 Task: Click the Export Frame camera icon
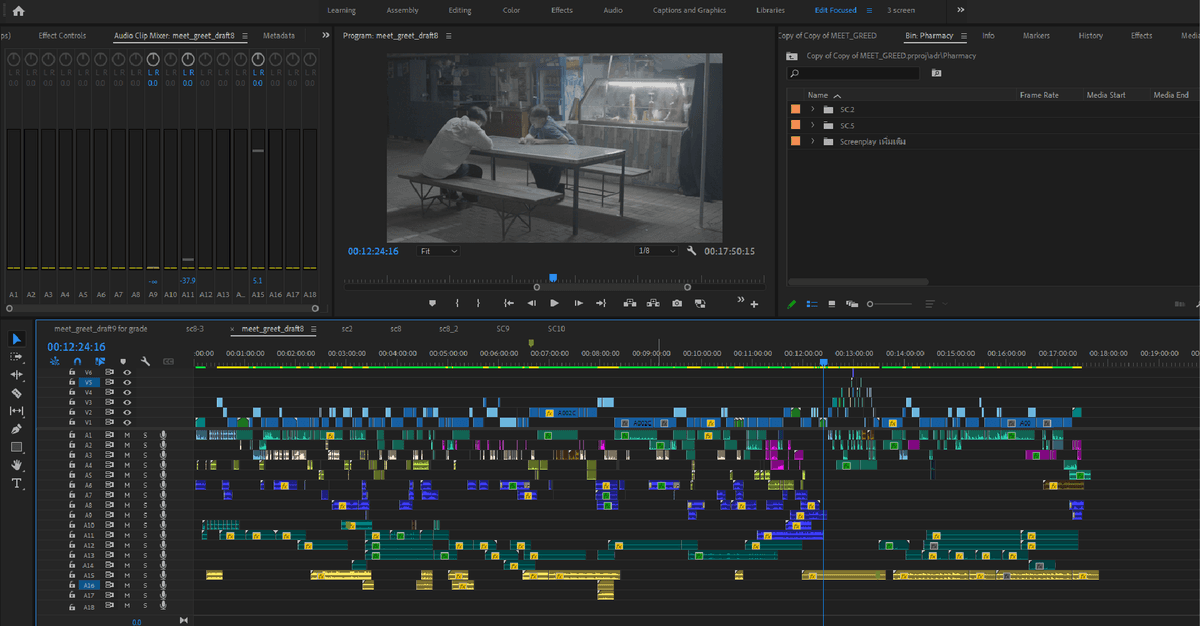click(x=677, y=303)
